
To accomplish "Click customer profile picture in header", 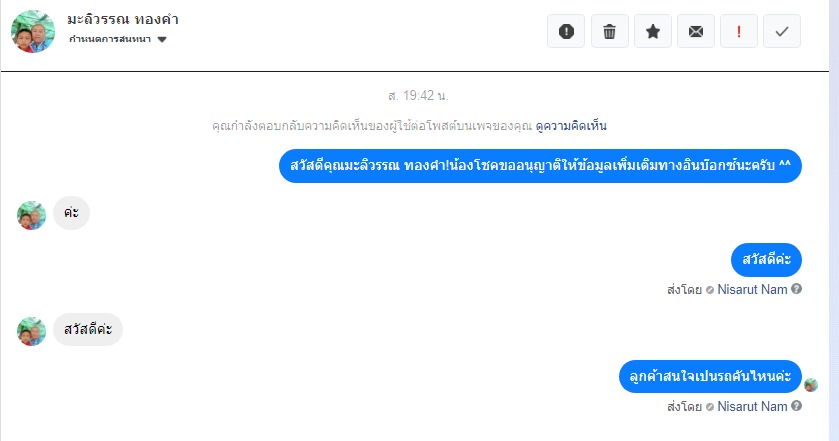I will [33, 32].
